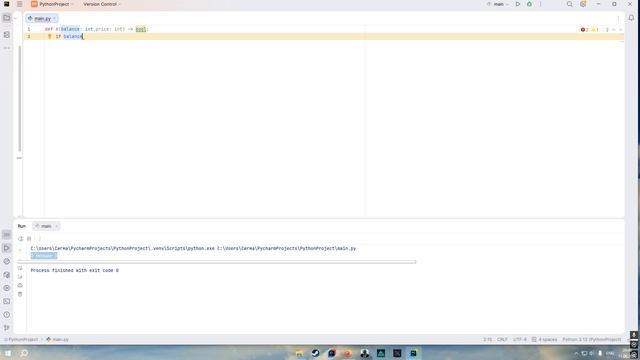This screenshot has width=640, height=360.
Task: Open the Git version control sidebar icon
Action: (7, 328)
